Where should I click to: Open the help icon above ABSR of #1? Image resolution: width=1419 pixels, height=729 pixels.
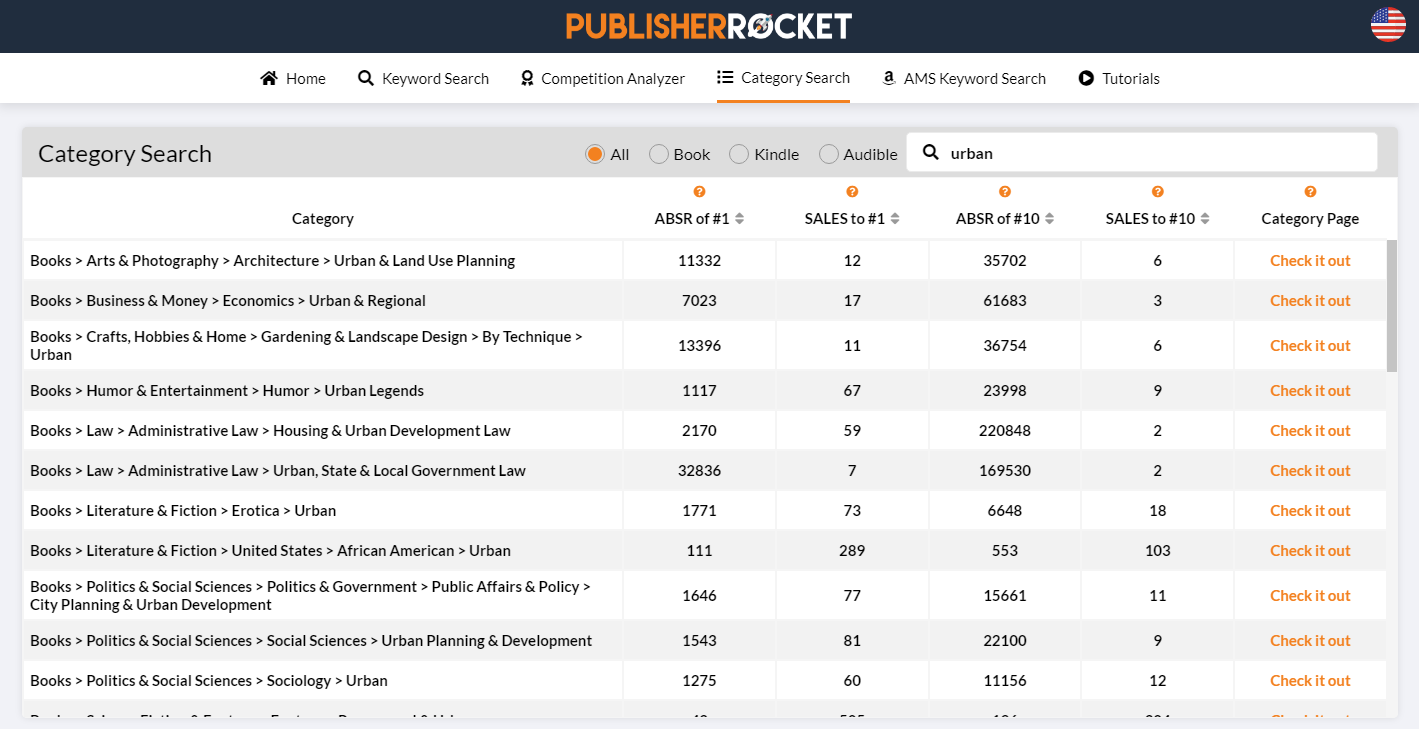click(x=699, y=191)
